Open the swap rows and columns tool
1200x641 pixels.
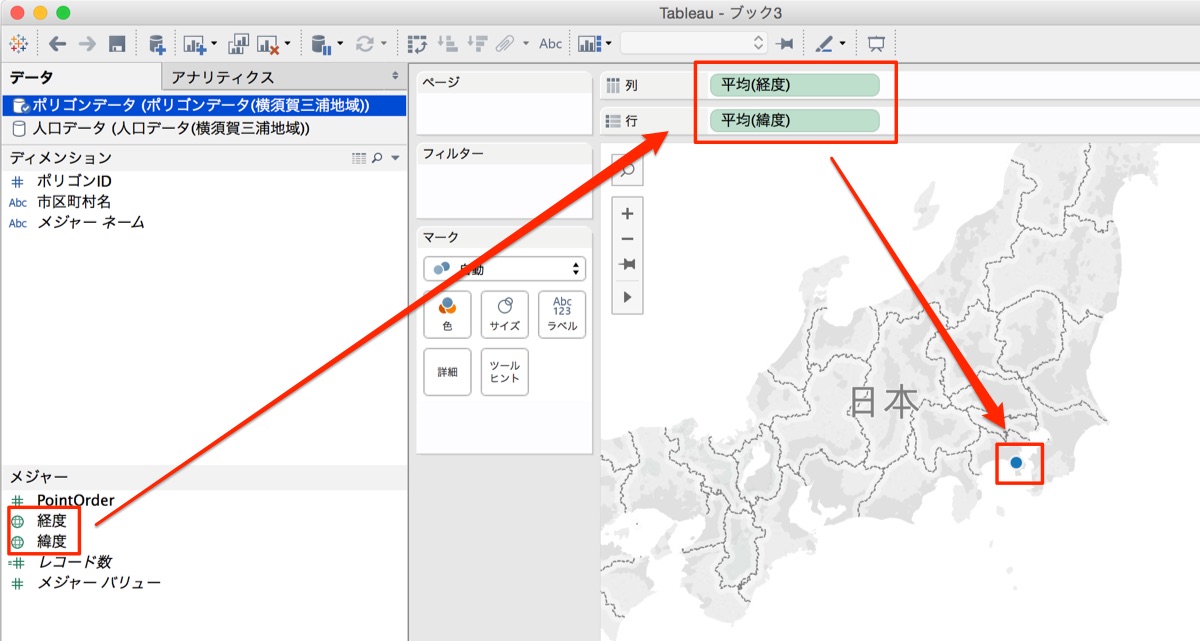coord(418,43)
